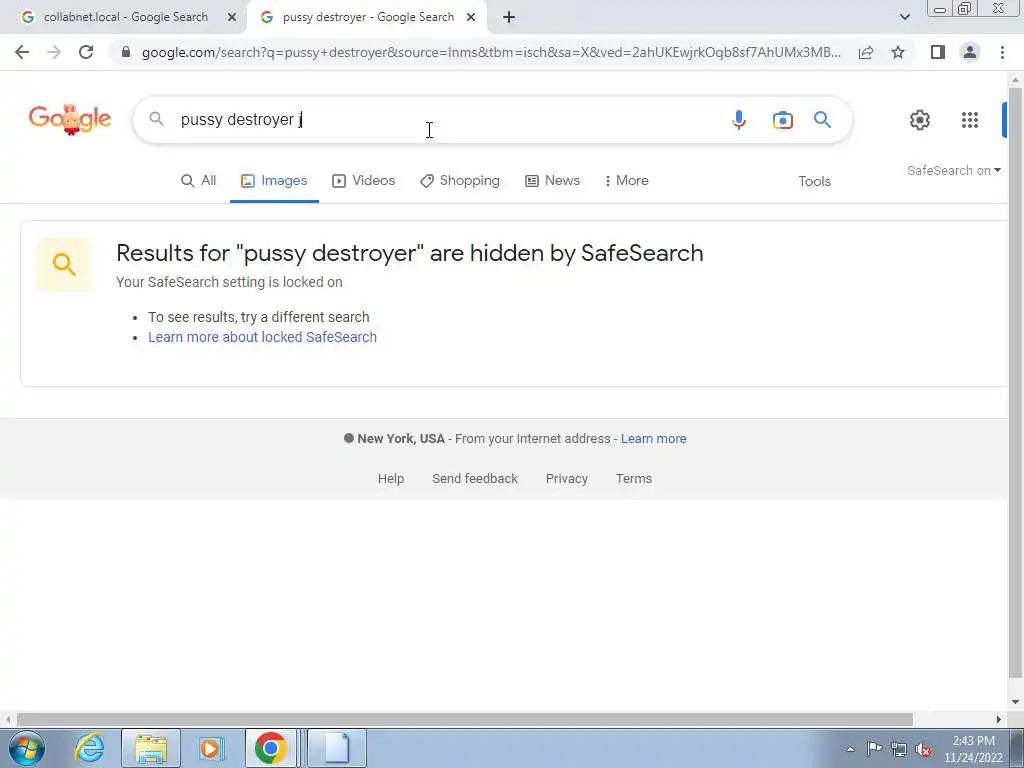Open the tab search chevron
This screenshot has height=768, width=1024.
pos(904,17)
